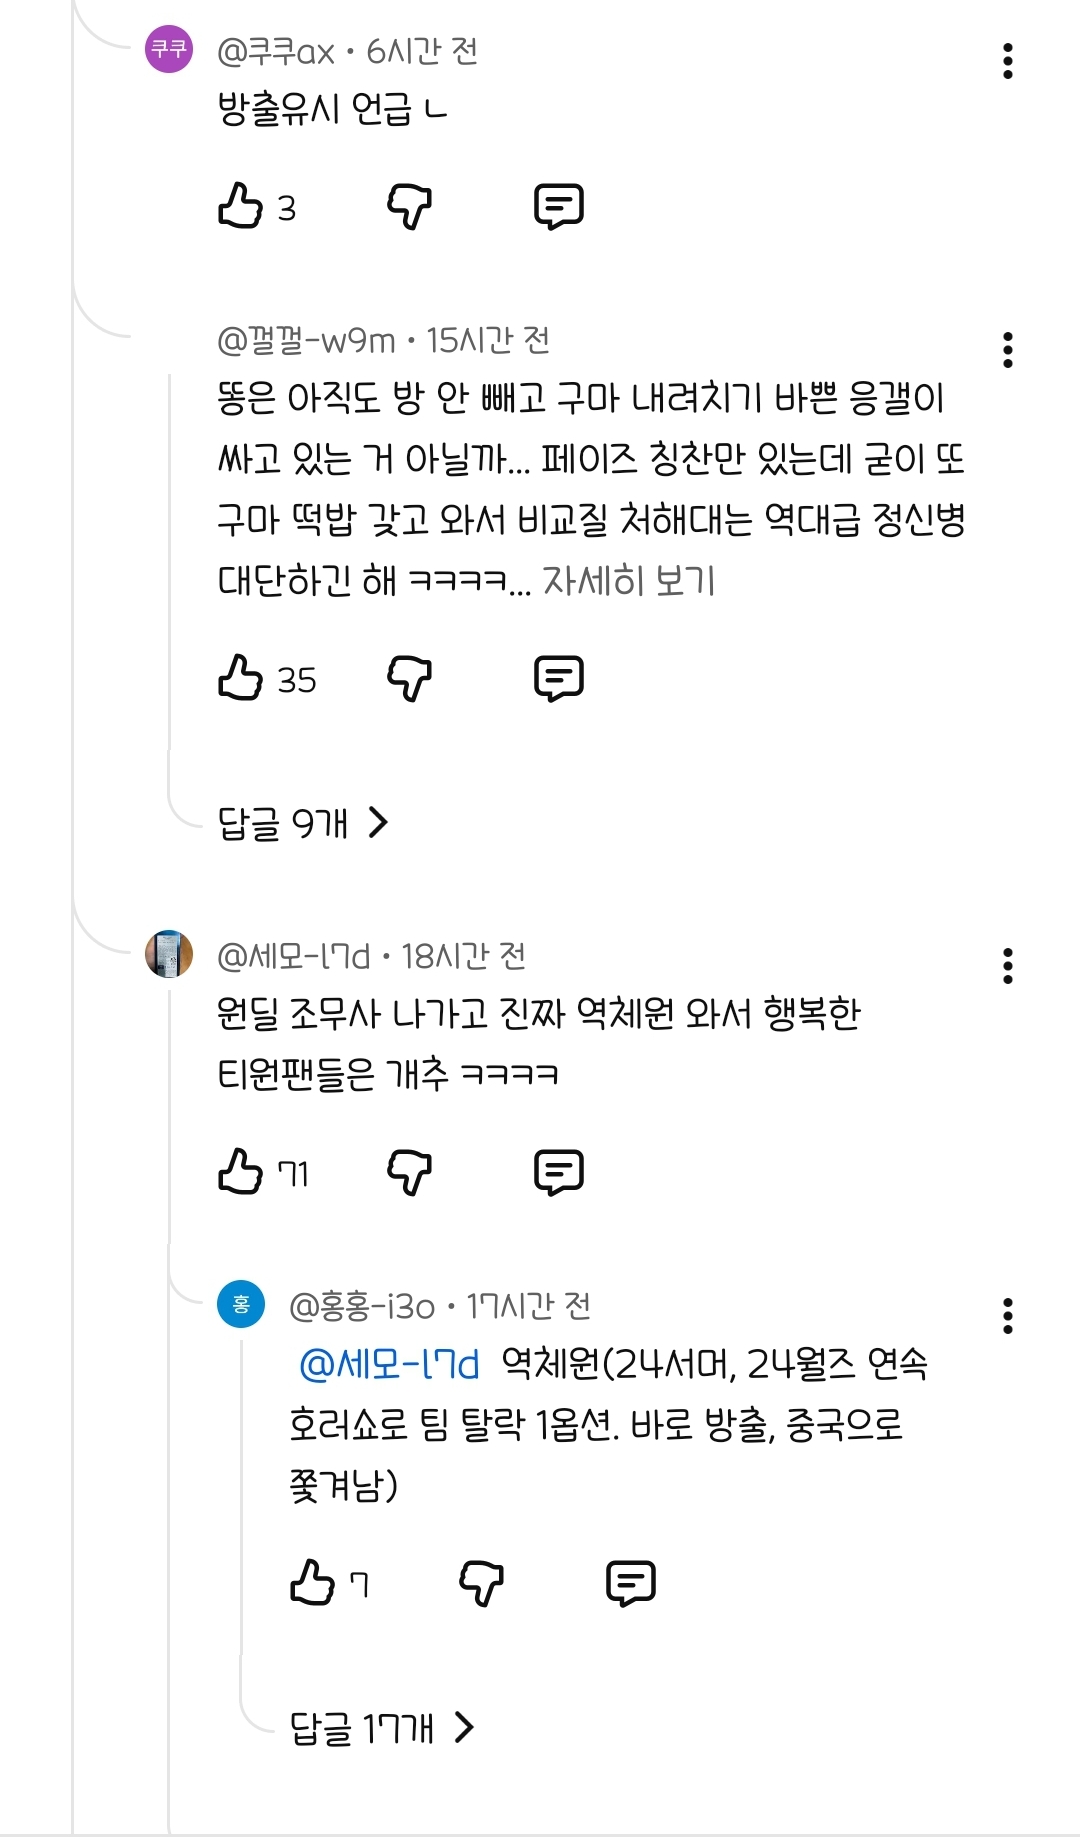Open the blue @세모-l7d mention link
This screenshot has height=1843, width=1080.
click(389, 1364)
